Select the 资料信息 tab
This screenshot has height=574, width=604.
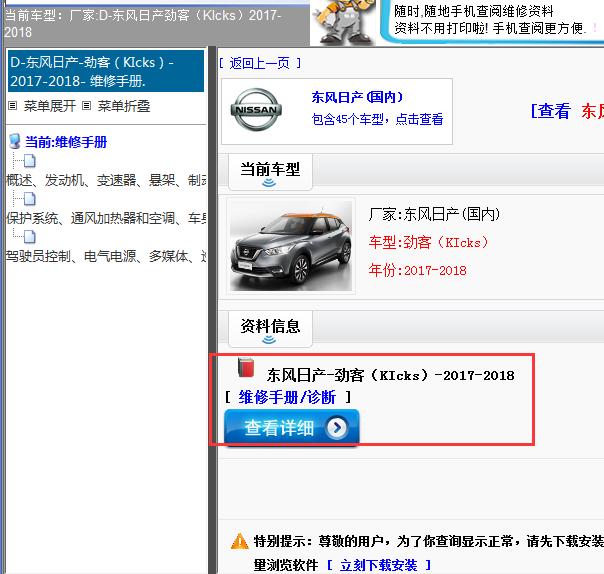[x=270, y=329]
